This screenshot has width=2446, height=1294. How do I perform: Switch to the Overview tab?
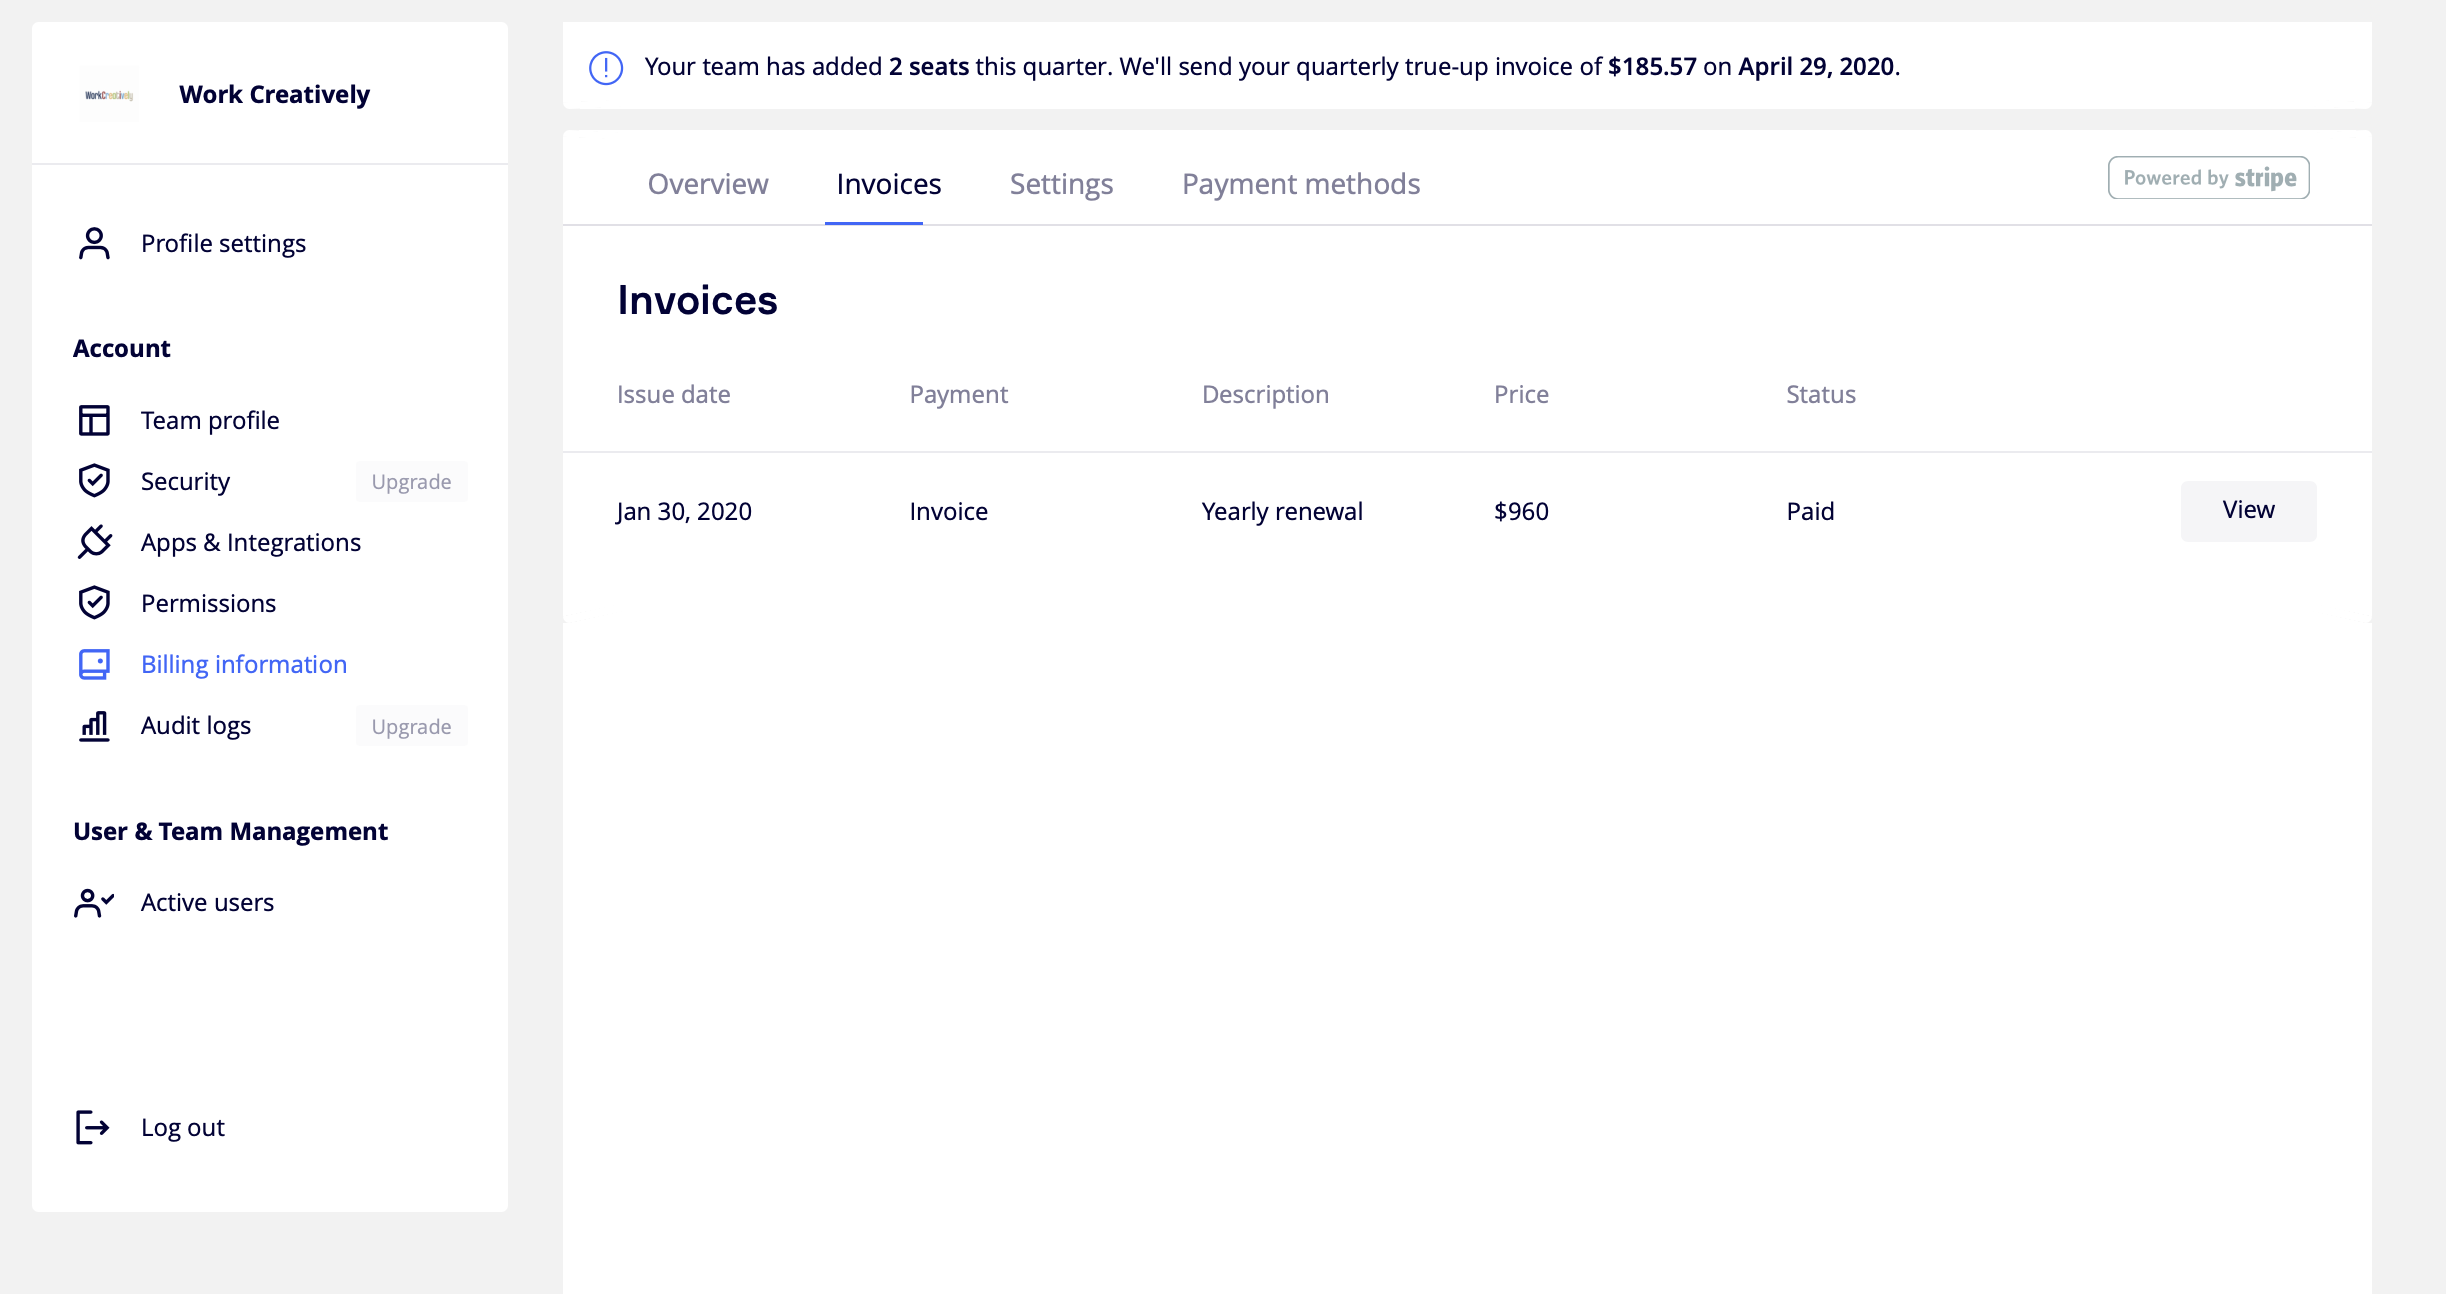tap(708, 184)
